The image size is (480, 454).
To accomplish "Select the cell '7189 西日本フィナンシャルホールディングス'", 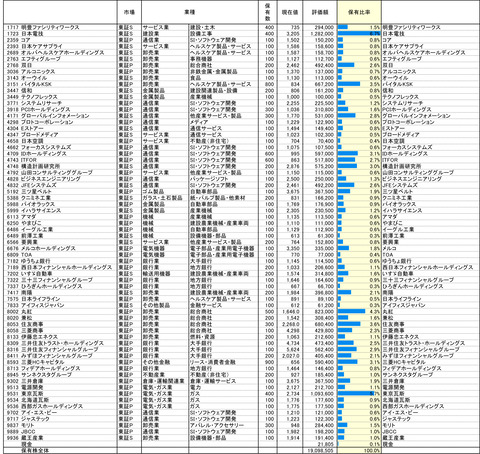I will [60, 267].
